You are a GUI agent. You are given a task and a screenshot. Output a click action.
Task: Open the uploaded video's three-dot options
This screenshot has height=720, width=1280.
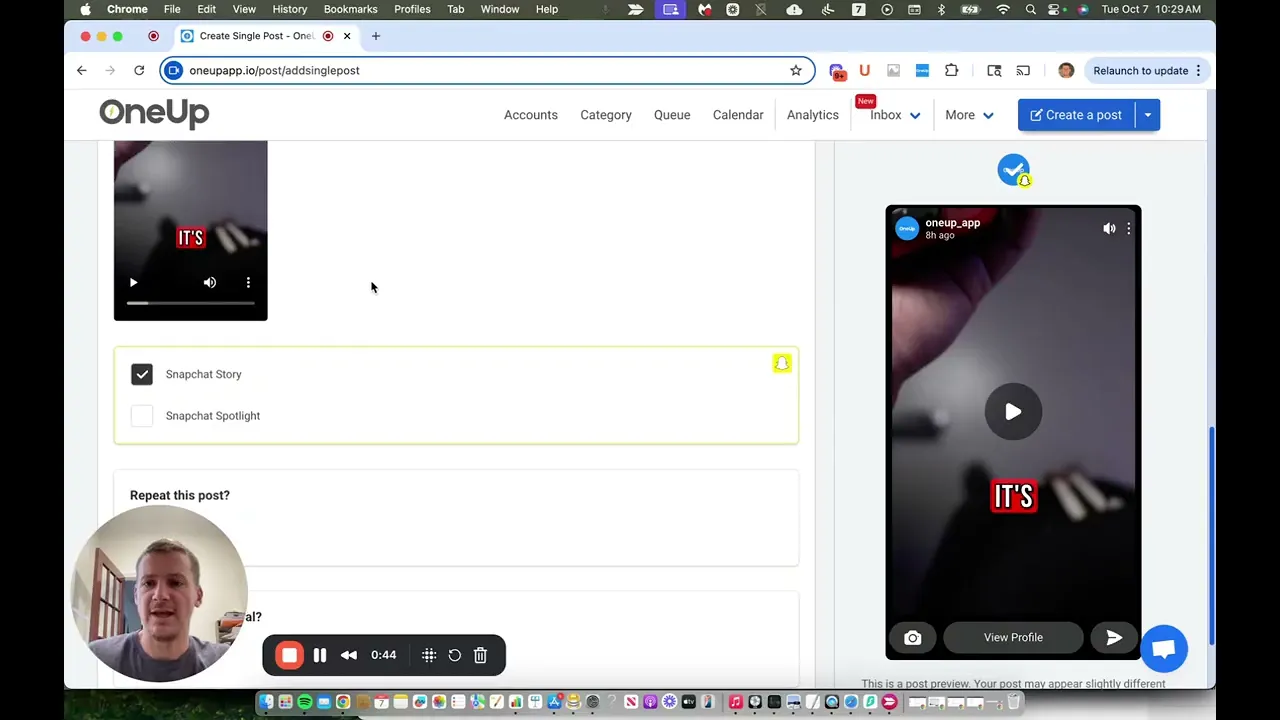click(248, 283)
